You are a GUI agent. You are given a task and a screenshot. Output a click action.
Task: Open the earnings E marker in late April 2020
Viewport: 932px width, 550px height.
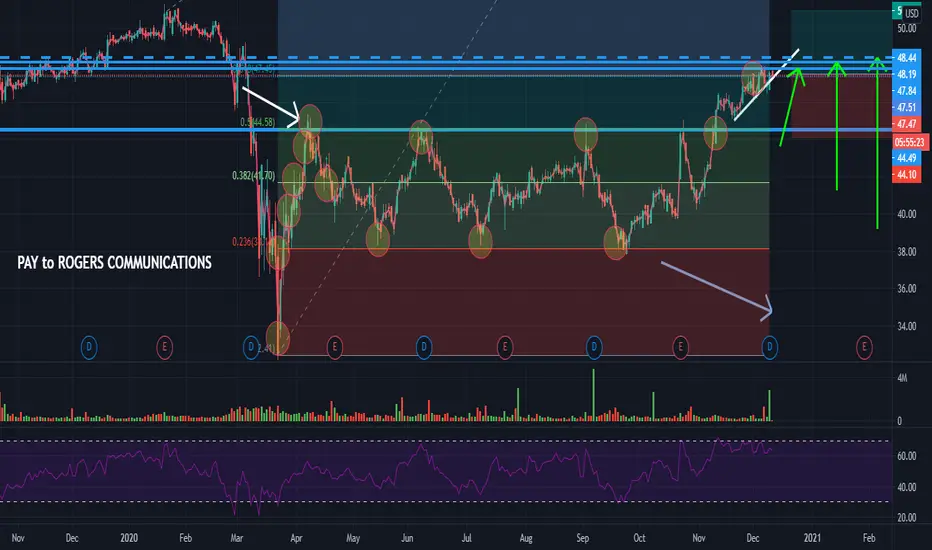335,347
